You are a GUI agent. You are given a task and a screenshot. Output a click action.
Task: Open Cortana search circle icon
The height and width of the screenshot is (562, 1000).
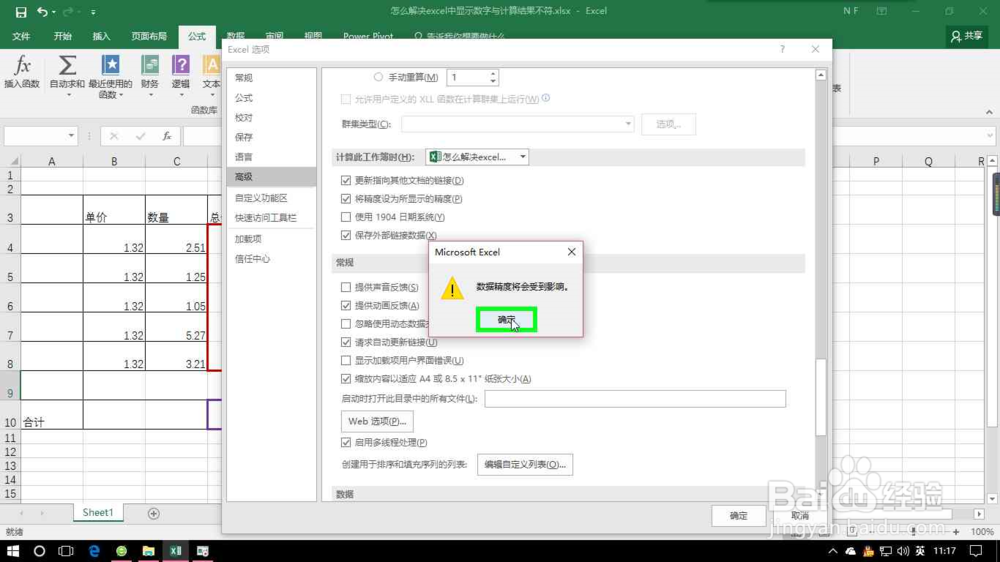click(40, 551)
